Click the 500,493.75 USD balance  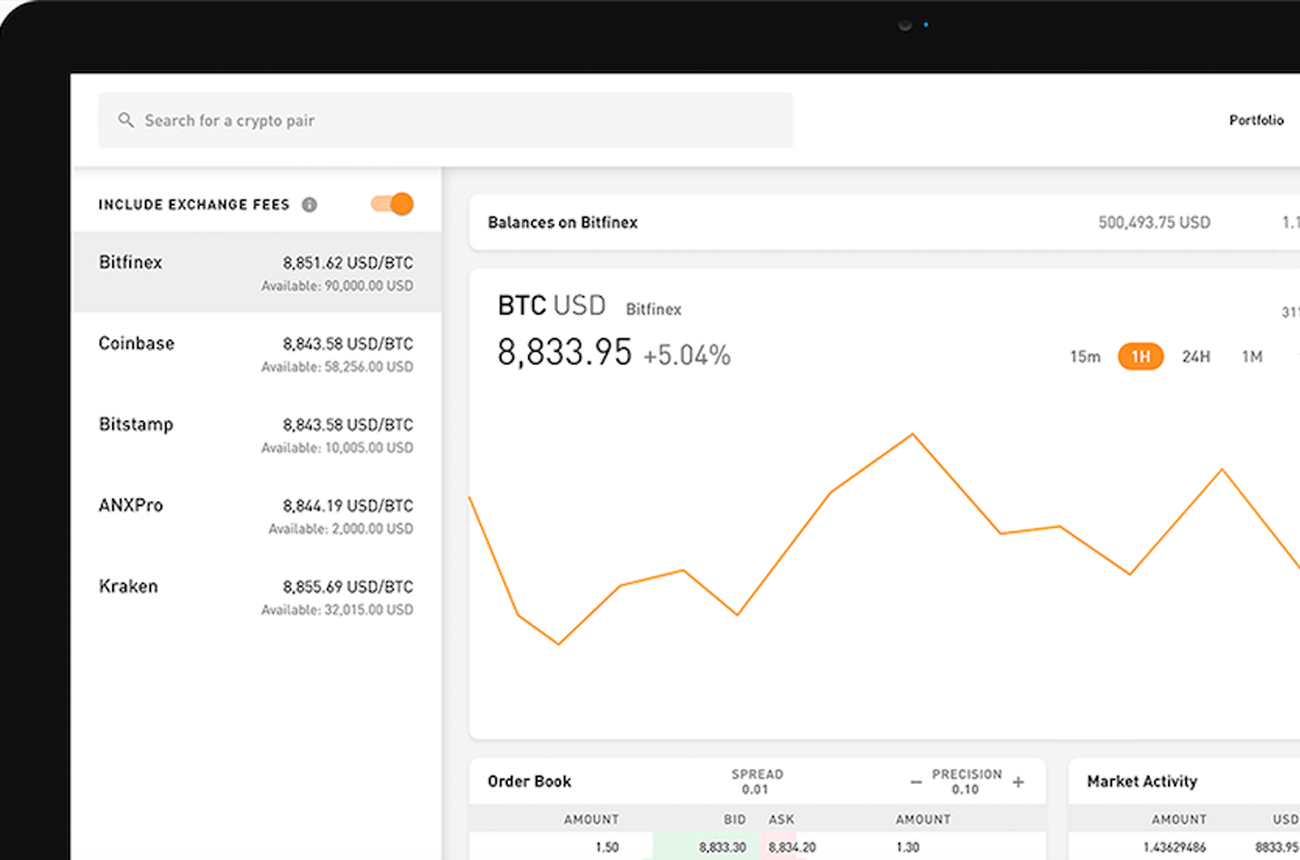tap(1154, 222)
